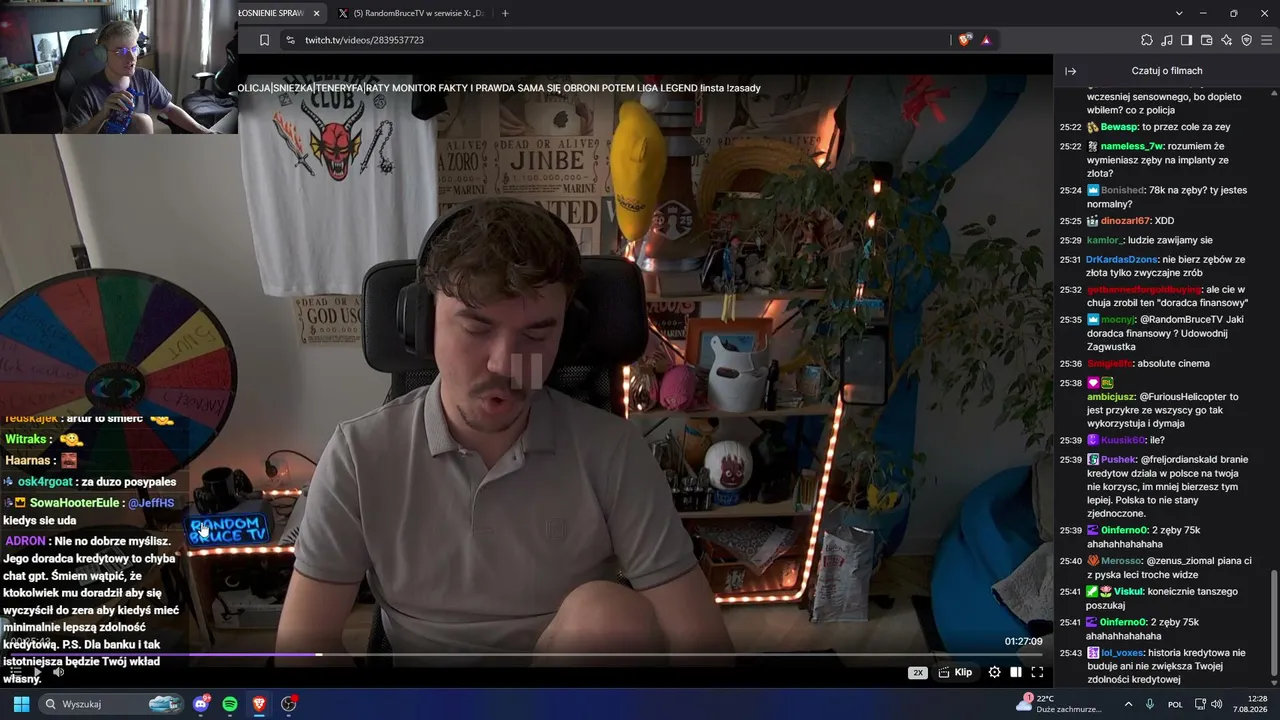Viewport: 1280px width, 720px height.
Task: Open a new browser tab
Action: pyautogui.click(x=505, y=13)
